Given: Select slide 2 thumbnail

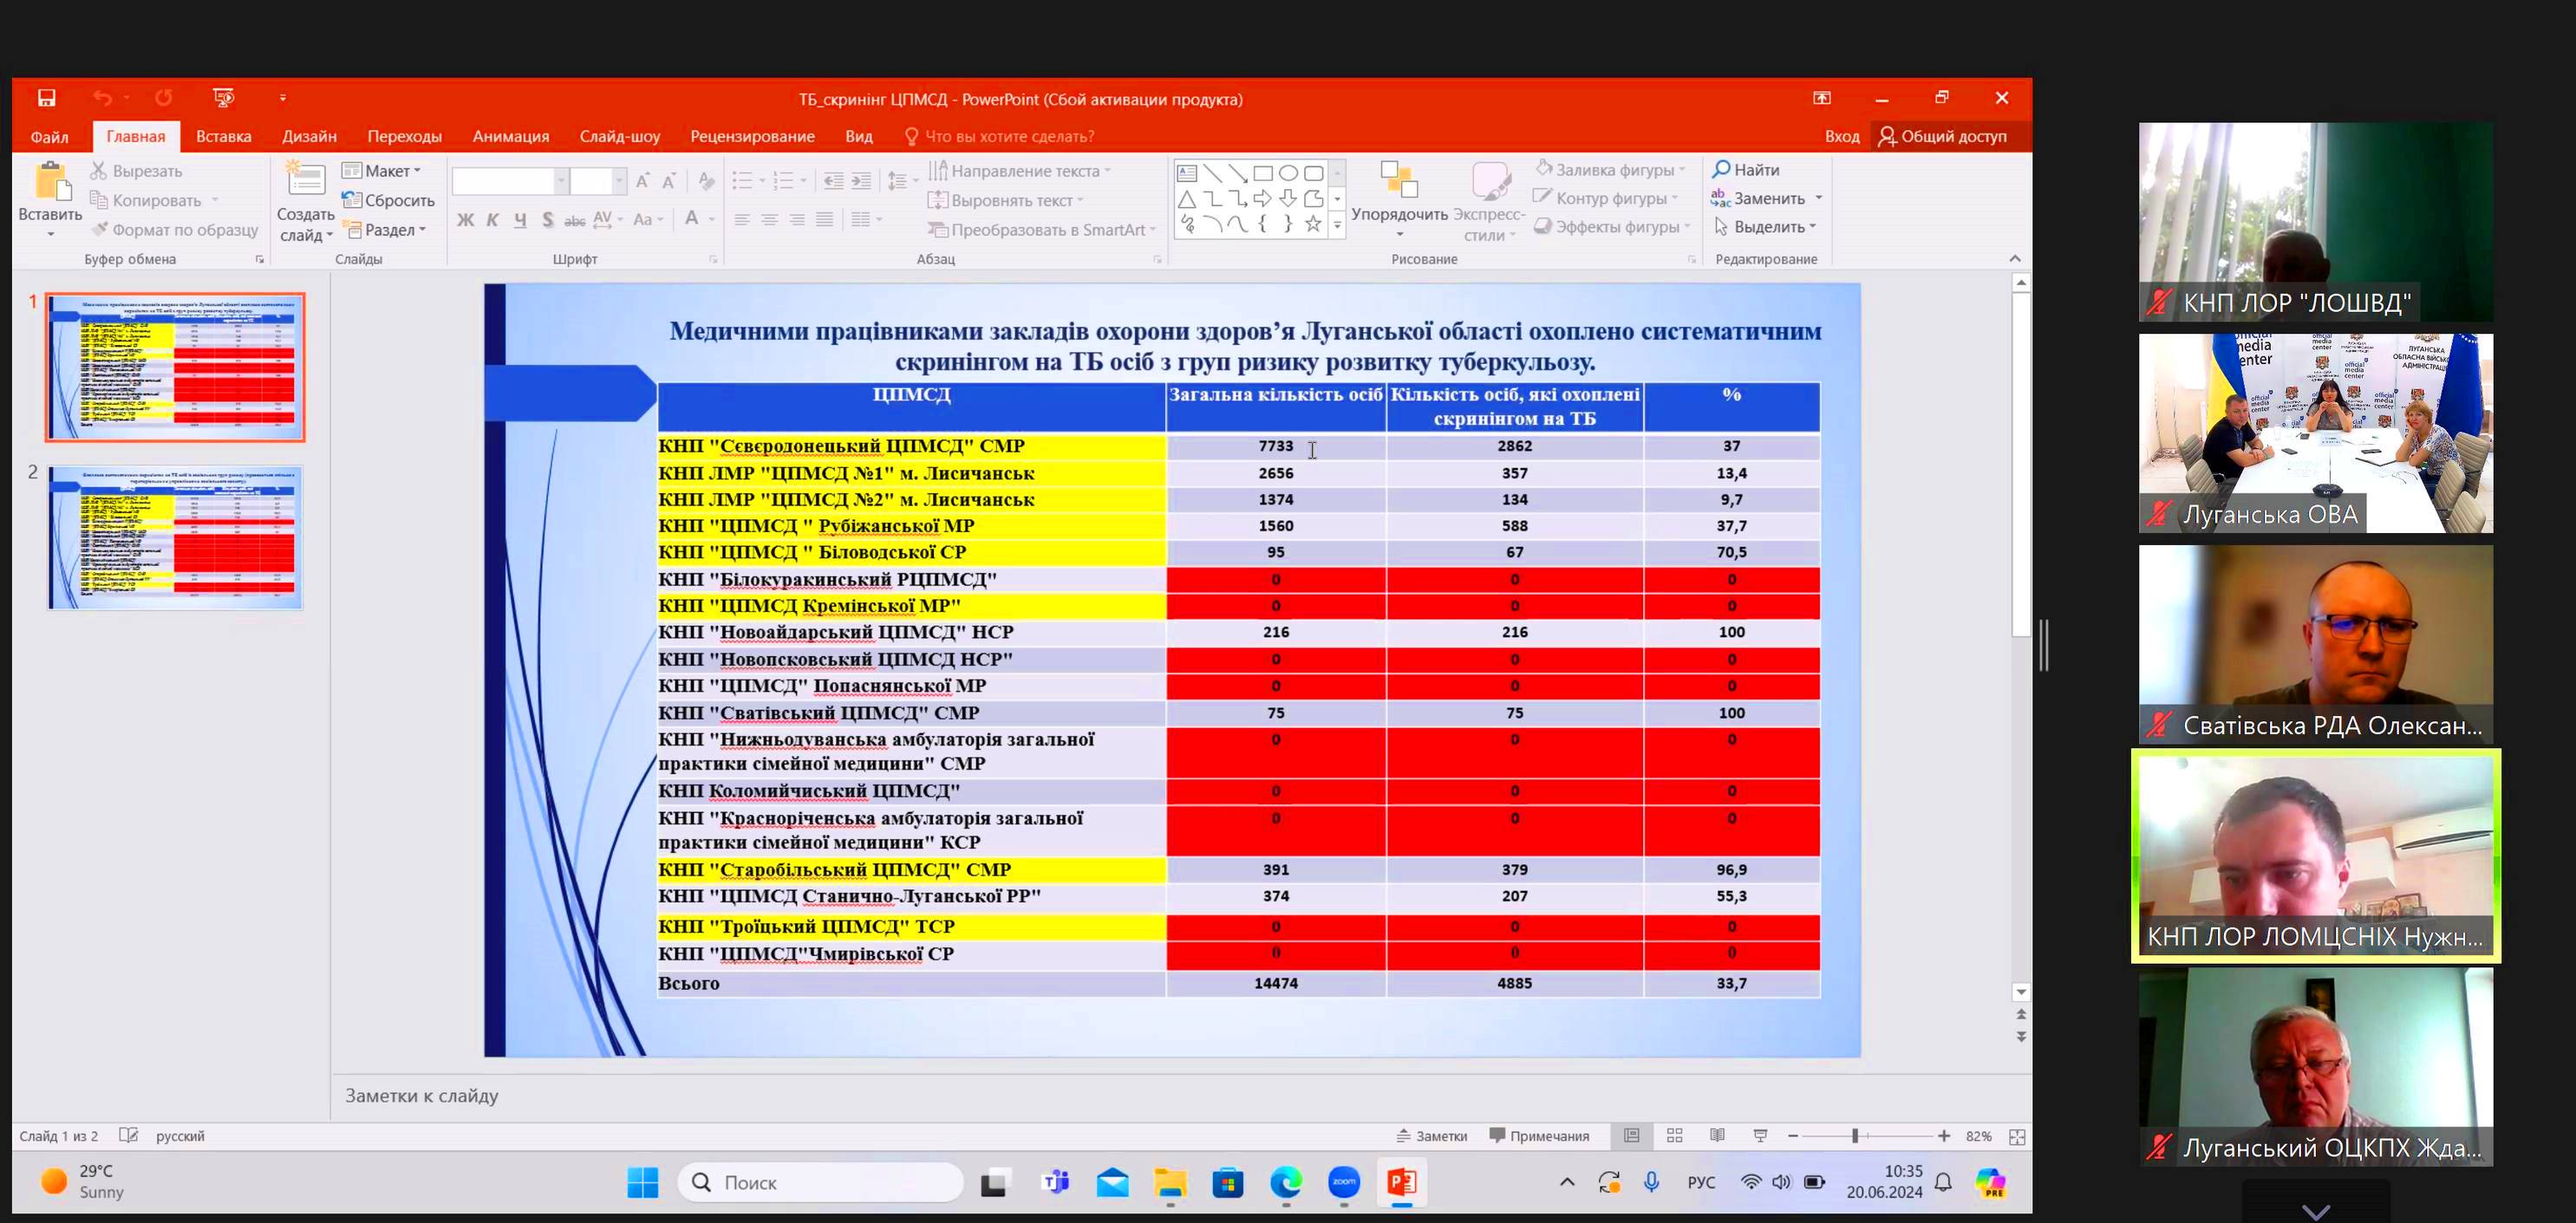Looking at the screenshot, I should tap(175, 537).
